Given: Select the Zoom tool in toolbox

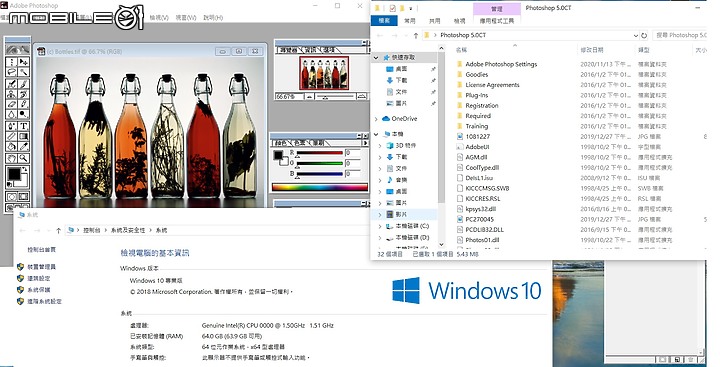Looking at the screenshot, I should (23, 158).
